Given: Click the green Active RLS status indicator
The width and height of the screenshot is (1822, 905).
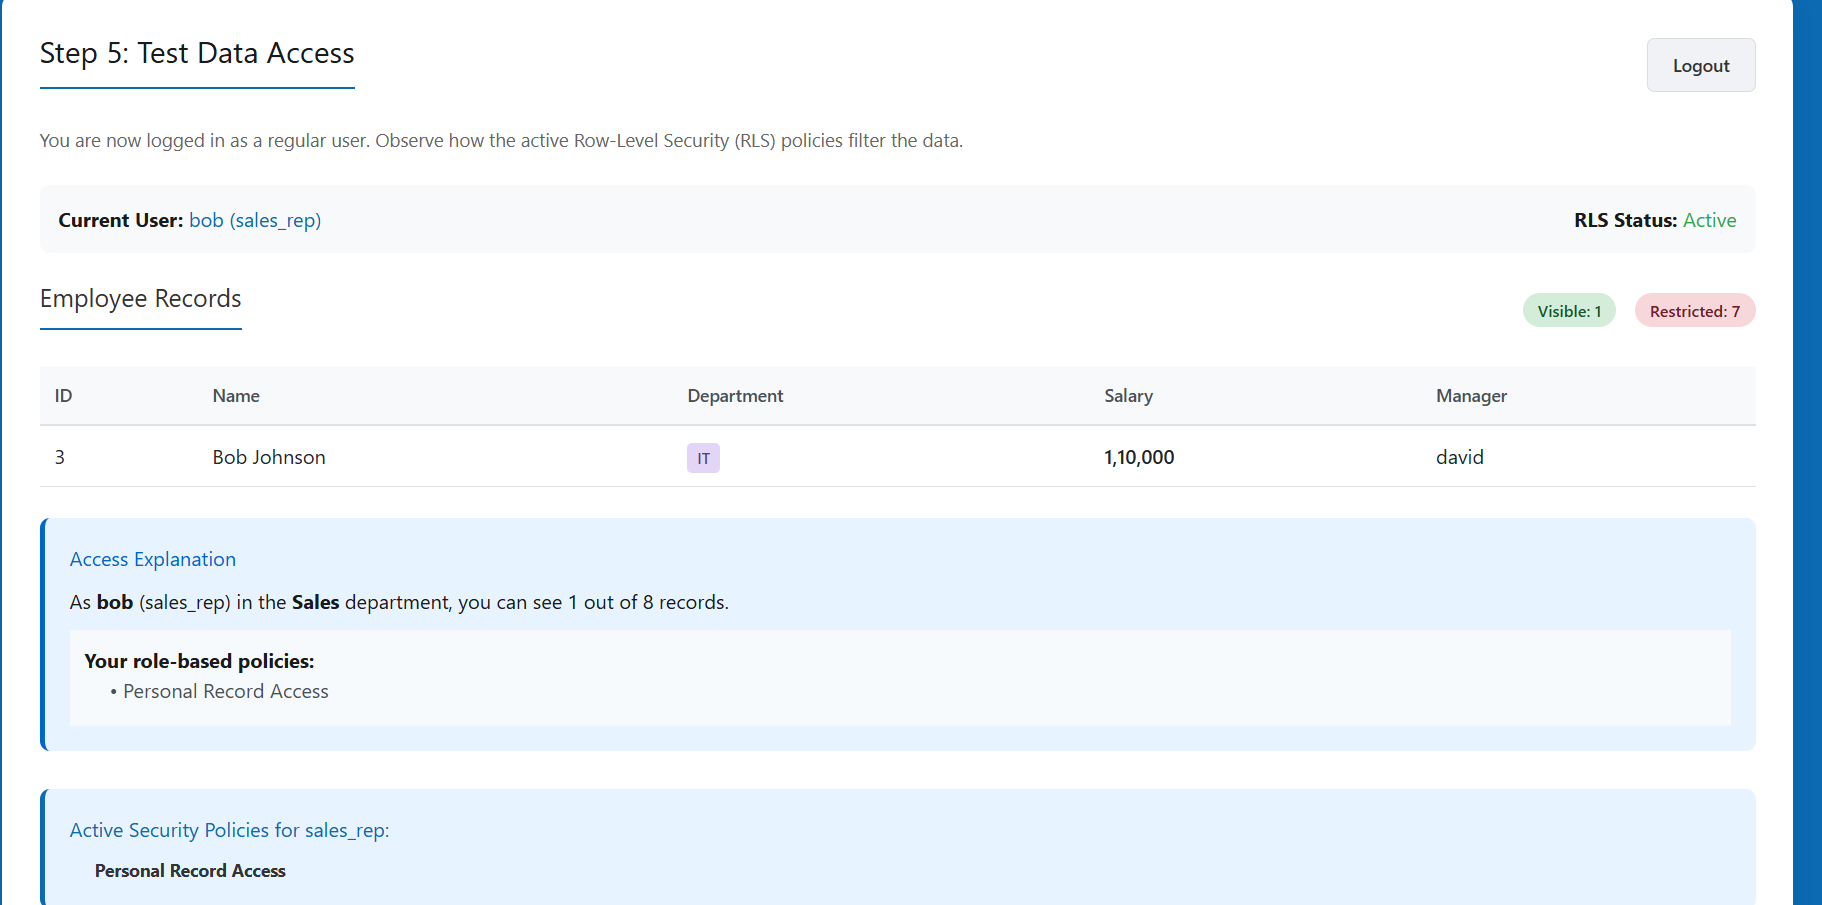Looking at the screenshot, I should [x=1710, y=220].
